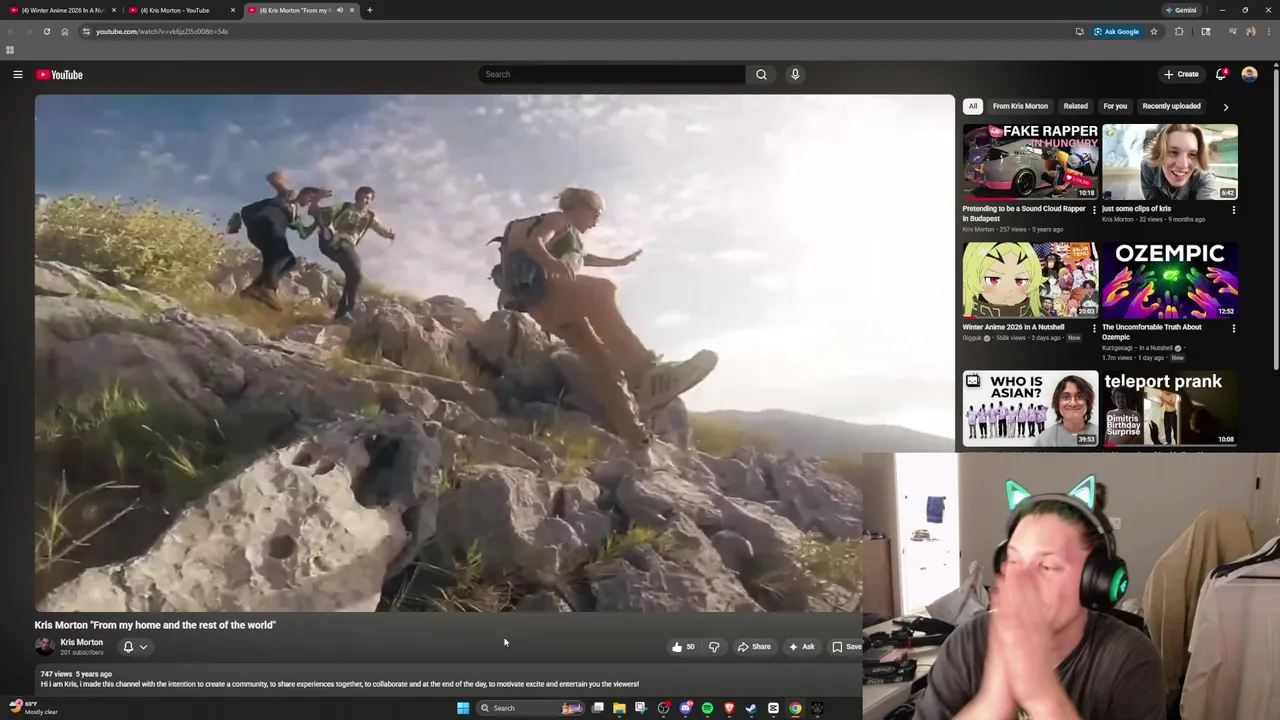Viewport: 1280px width, 720px height.
Task: Open CapCut from the taskbar
Action: 773,708
